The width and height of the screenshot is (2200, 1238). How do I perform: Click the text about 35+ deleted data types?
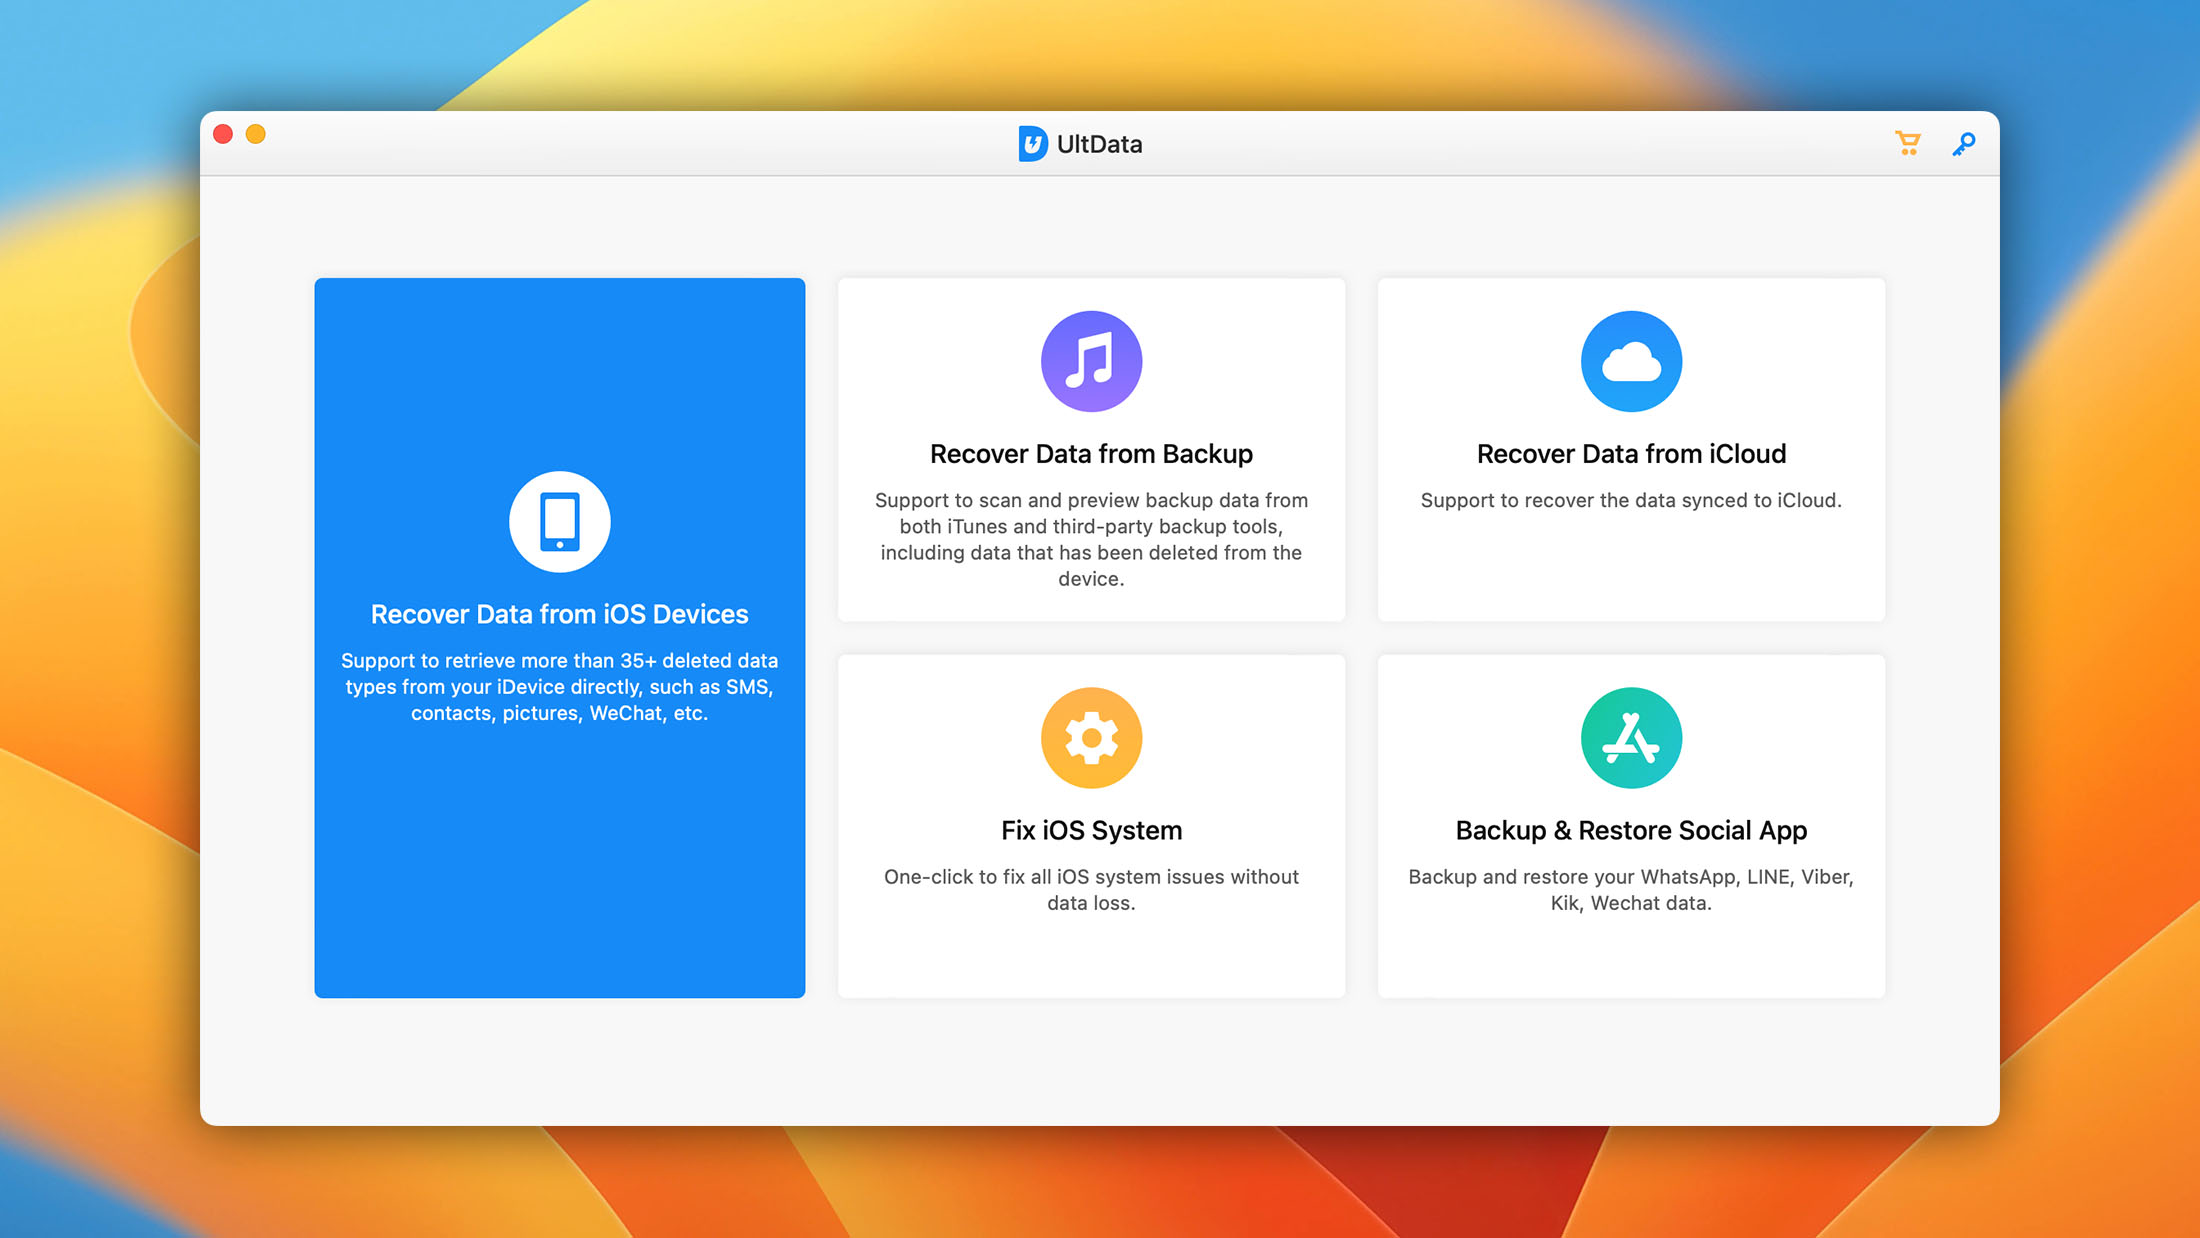click(560, 687)
